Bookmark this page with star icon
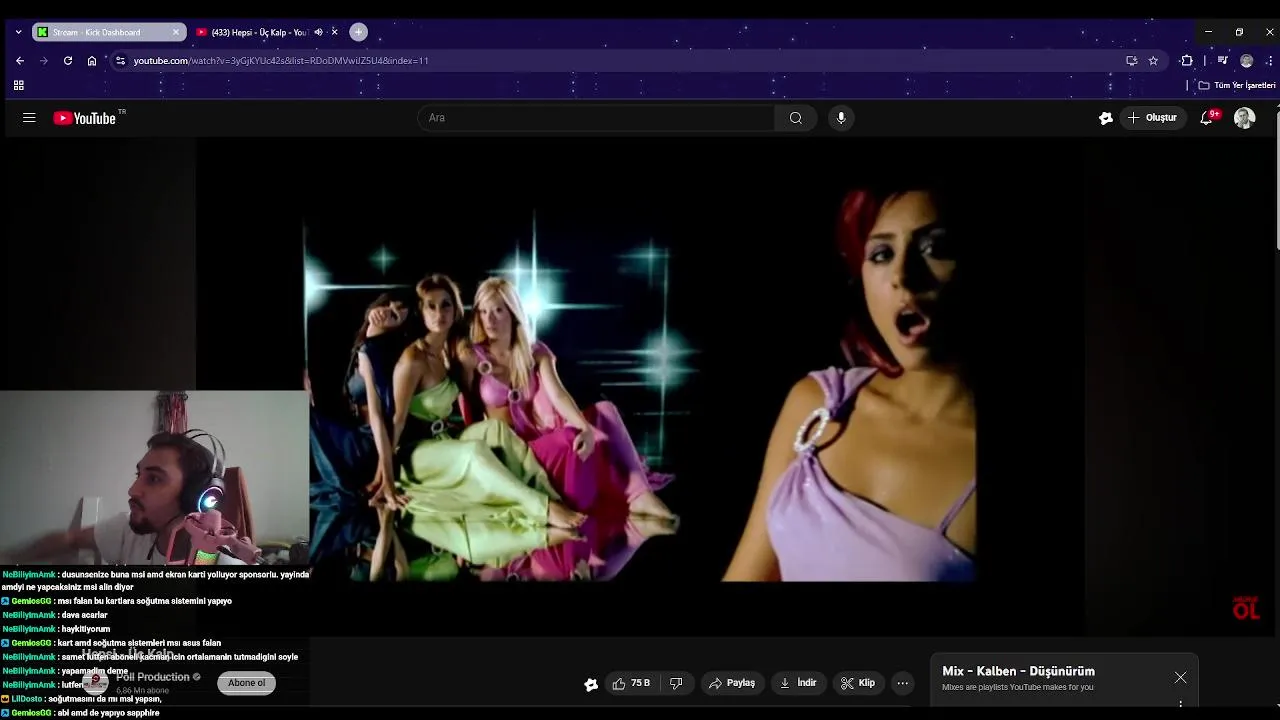1280x720 pixels. pos(1153,60)
